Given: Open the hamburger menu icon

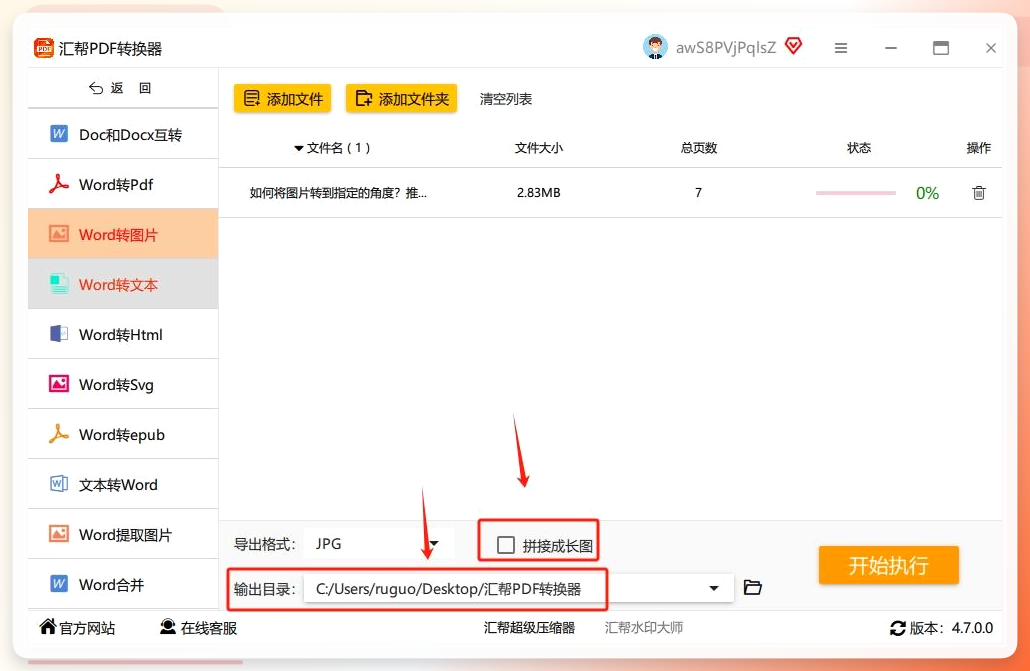Looking at the screenshot, I should click(x=841, y=48).
